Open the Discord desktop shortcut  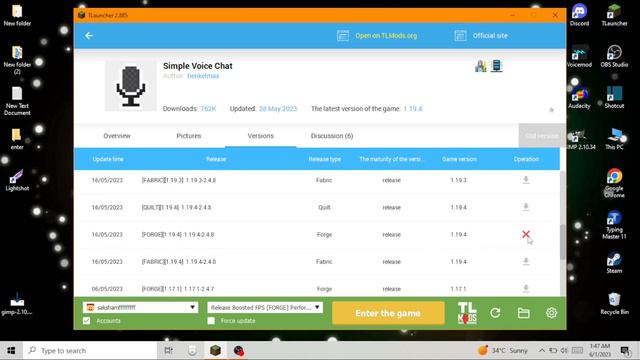579,15
